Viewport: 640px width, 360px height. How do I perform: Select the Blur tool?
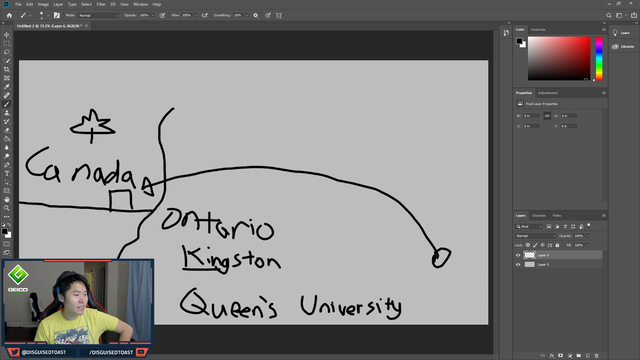7,147
